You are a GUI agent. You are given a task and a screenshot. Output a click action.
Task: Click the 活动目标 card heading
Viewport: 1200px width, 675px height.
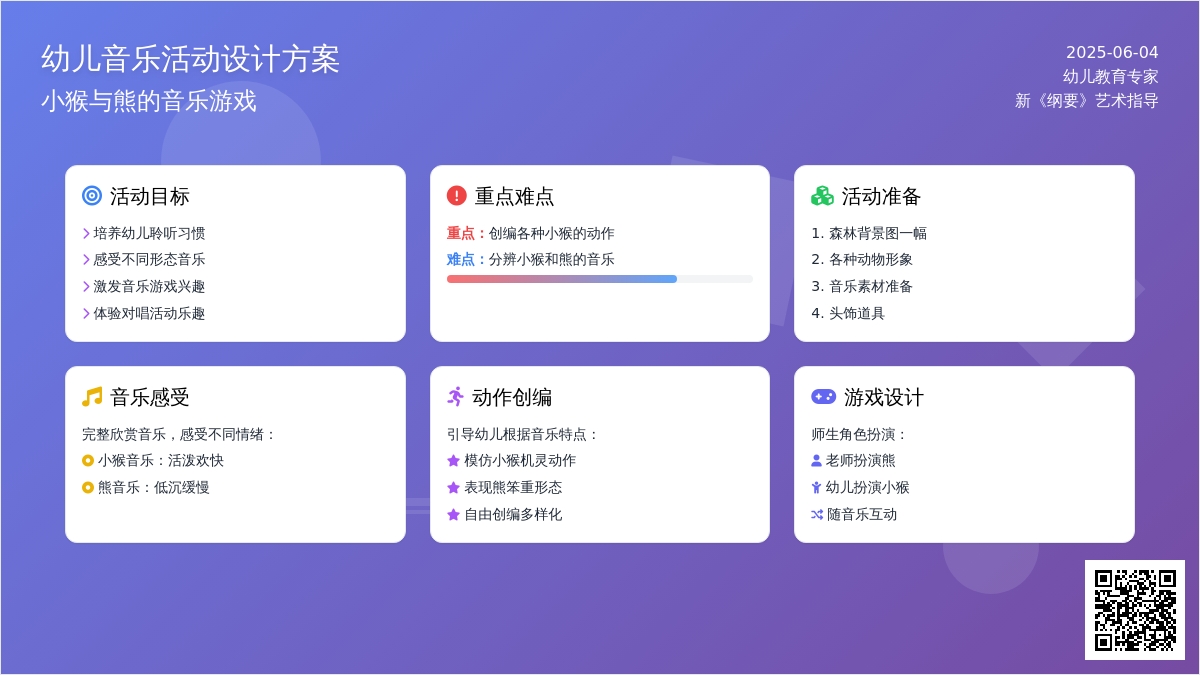(150, 196)
